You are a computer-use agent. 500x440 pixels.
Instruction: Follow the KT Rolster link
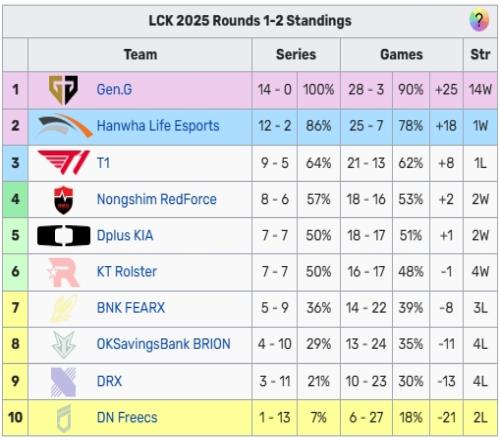127,272
